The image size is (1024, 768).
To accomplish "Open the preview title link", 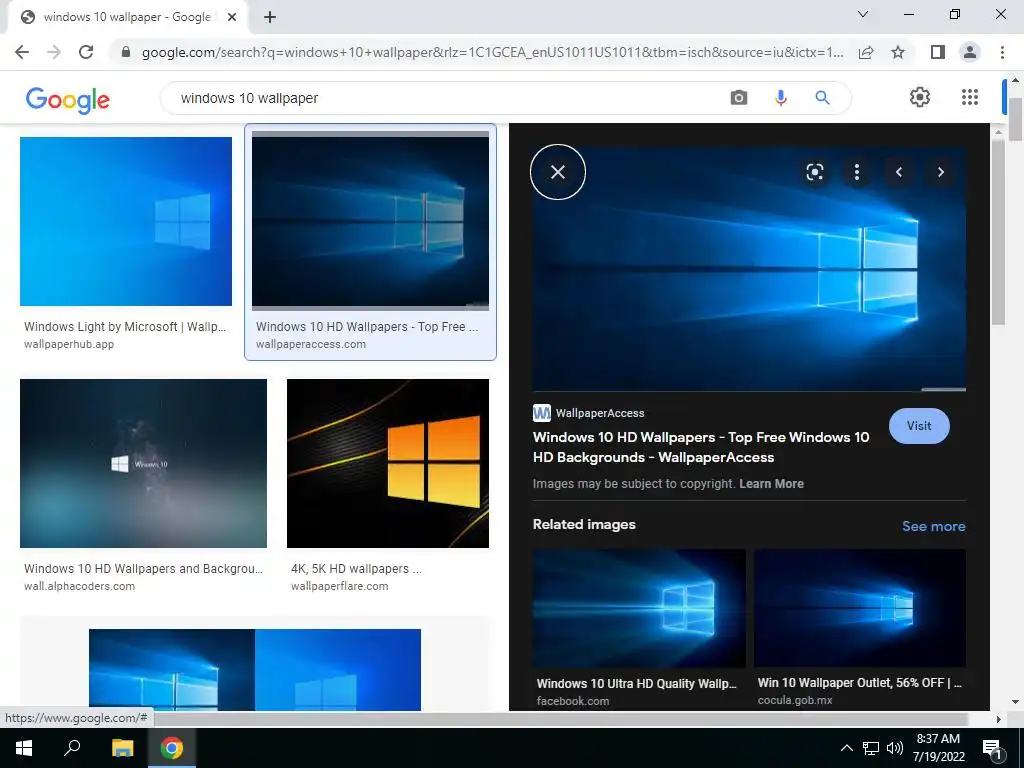I will click(701, 447).
